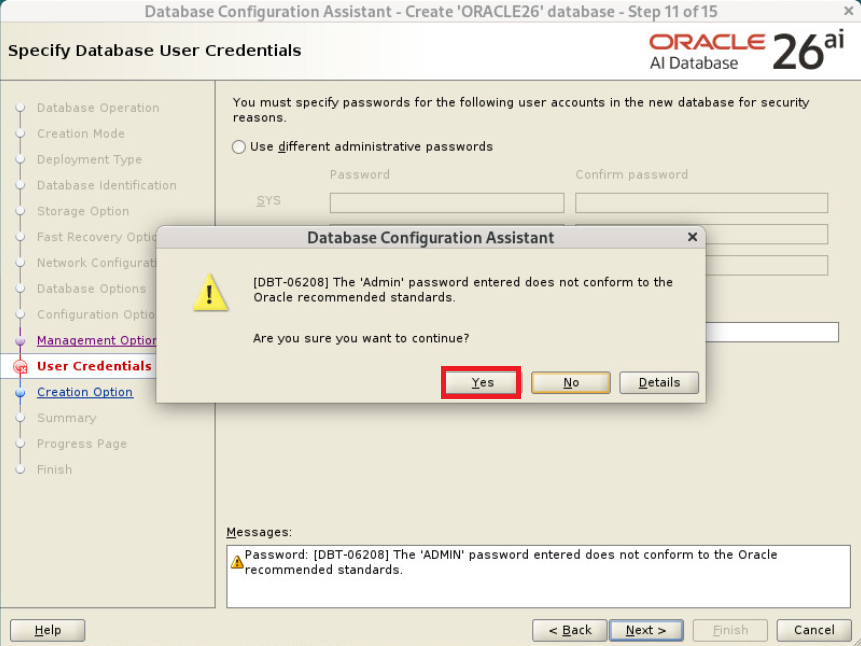Click the warning icon in Messages box
This screenshot has height=646, width=861.
(x=237, y=562)
